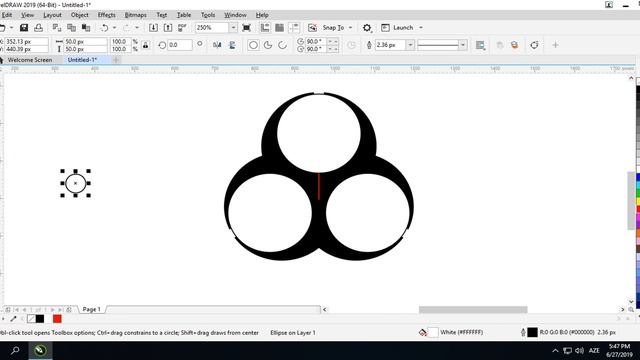
Task: Open the Options gear icon
Action: tap(367, 28)
